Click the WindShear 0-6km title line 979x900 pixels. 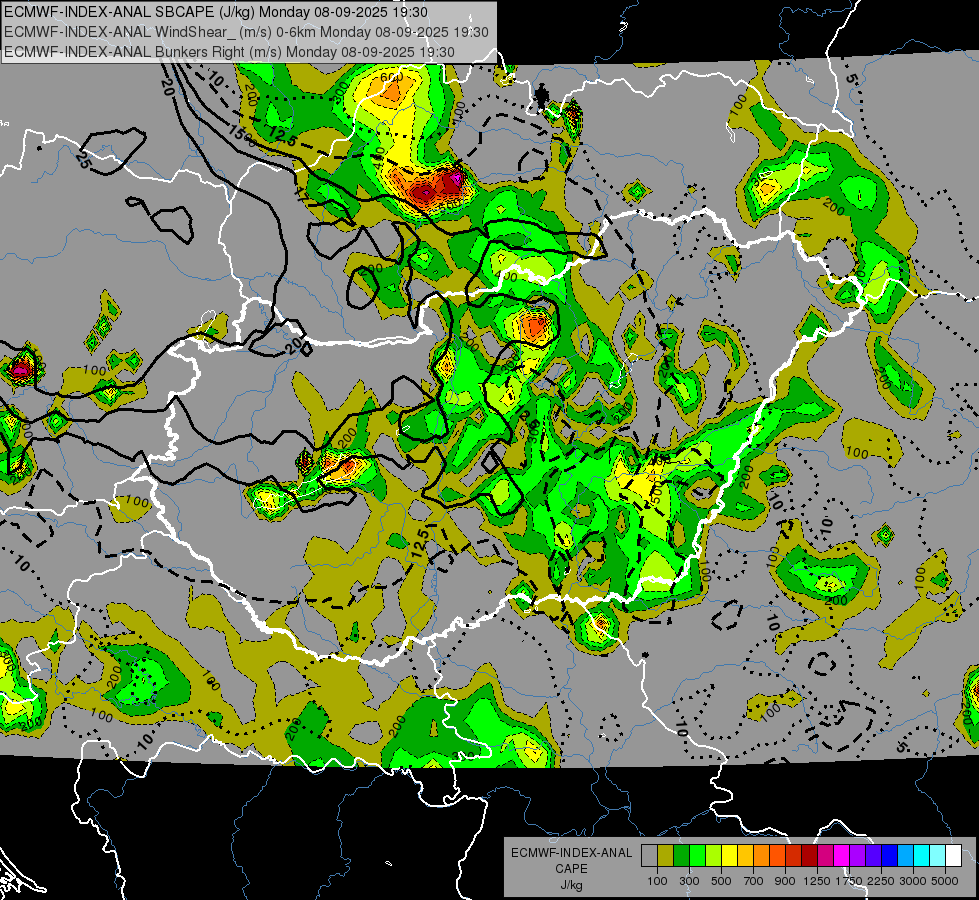pyautogui.click(x=246, y=32)
